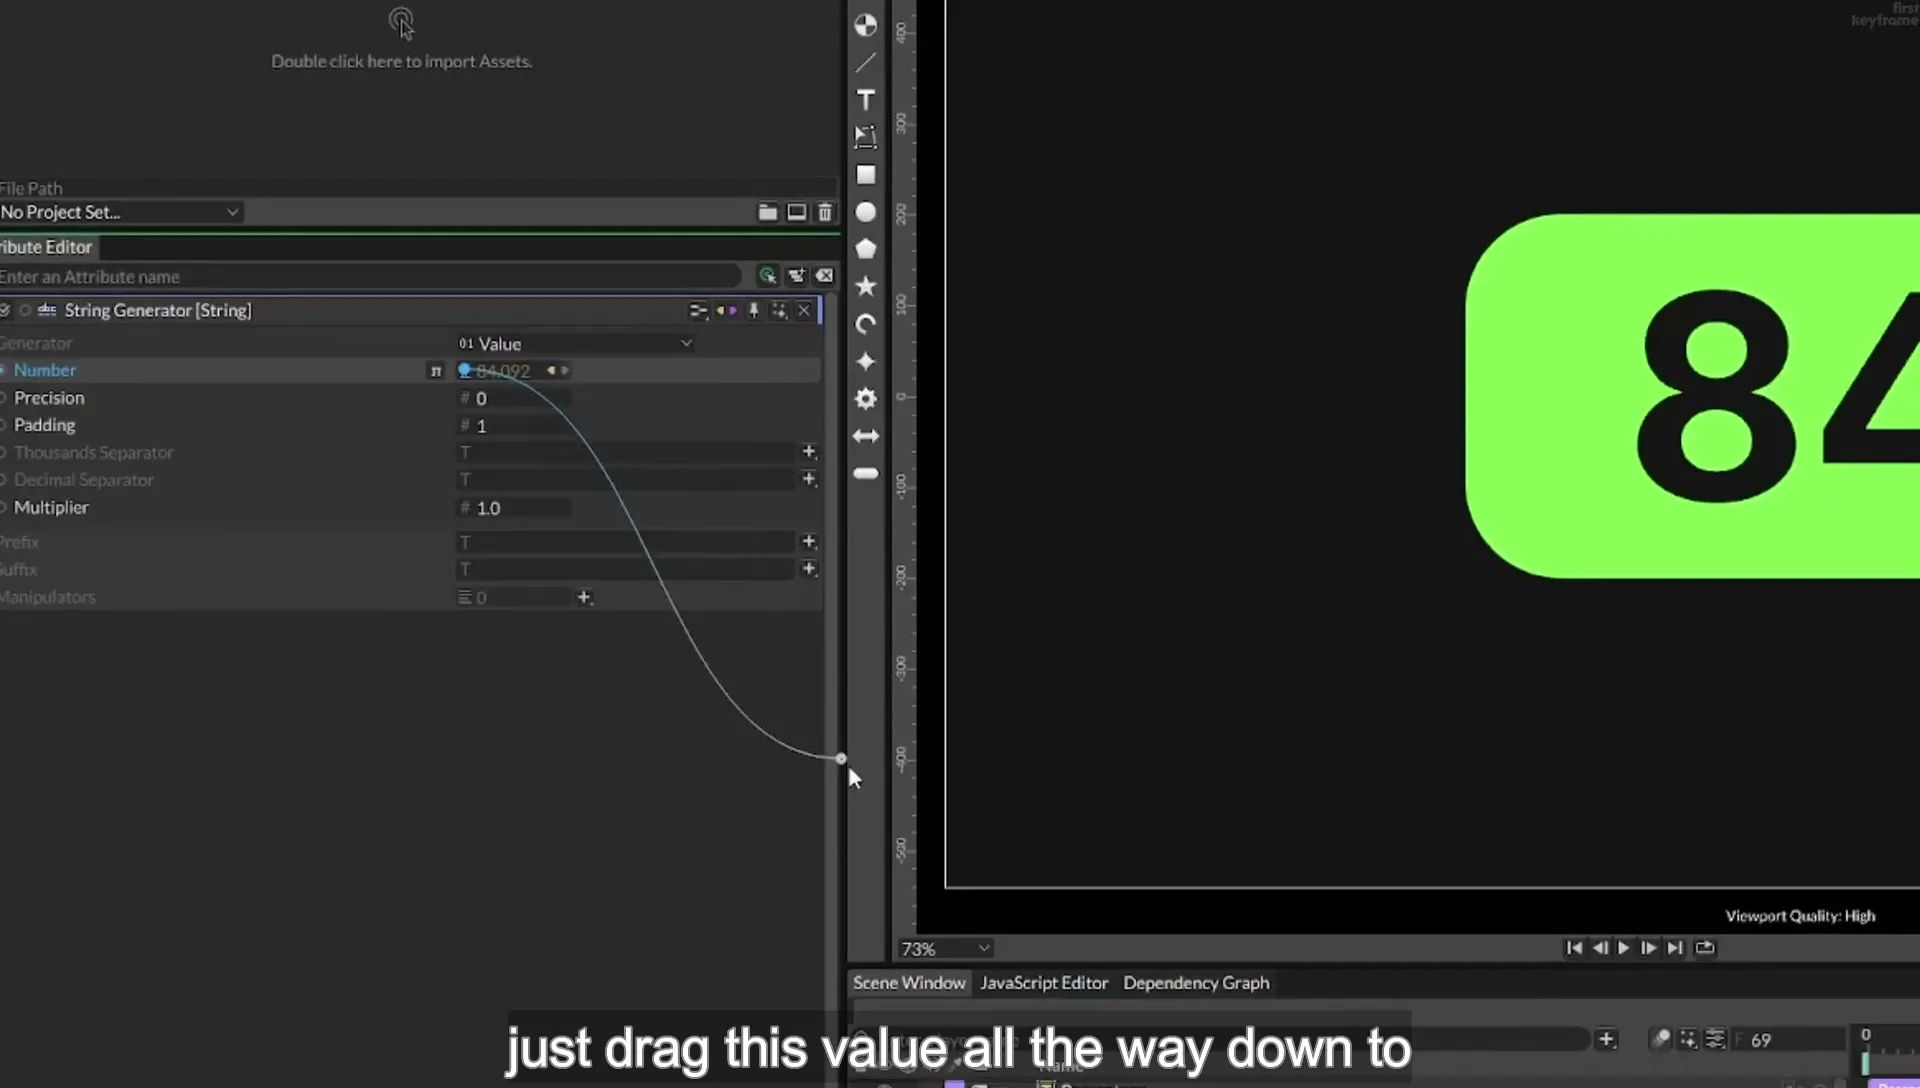Image resolution: width=1920 pixels, height=1088 pixels.
Task: Add a Thousands Separator string connection
Action: [x=809, y=452]
